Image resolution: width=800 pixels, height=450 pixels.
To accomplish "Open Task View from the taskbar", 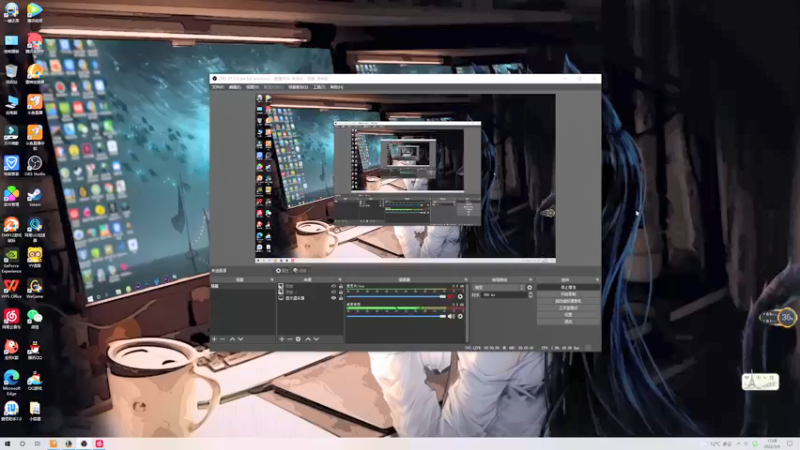I will click(x=37, y=444).
